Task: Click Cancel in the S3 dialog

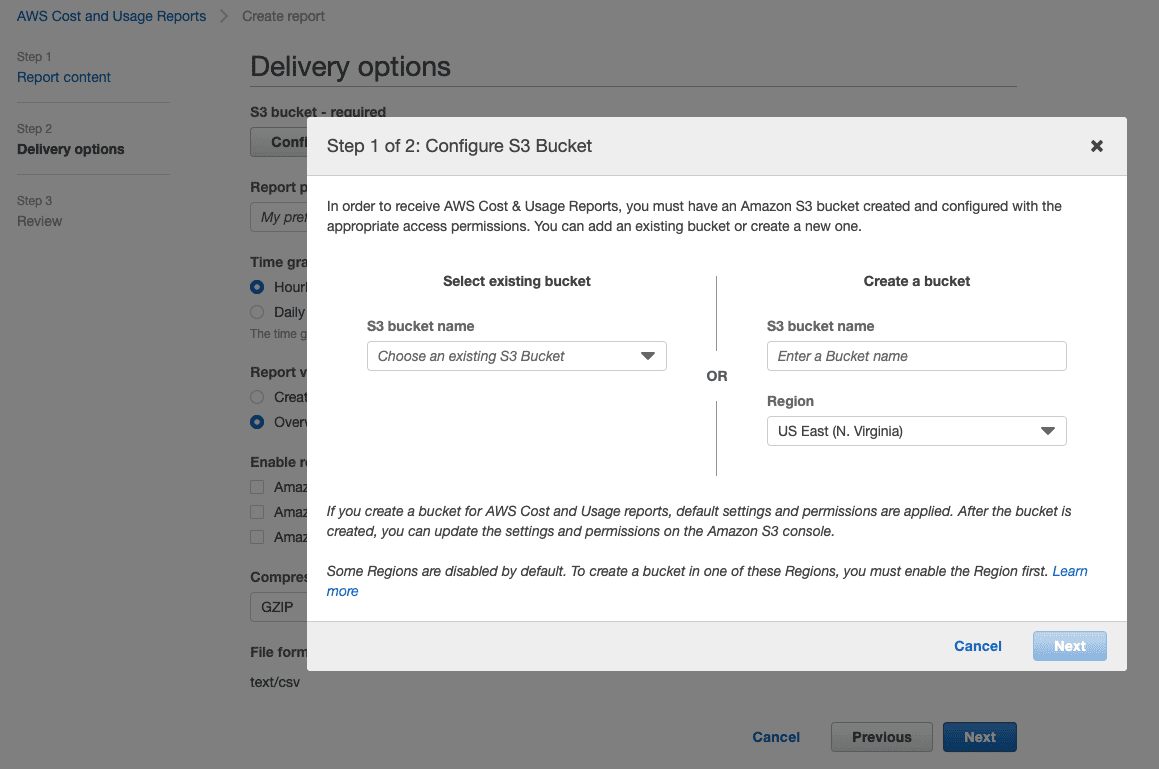Action: tap(977, 646)
